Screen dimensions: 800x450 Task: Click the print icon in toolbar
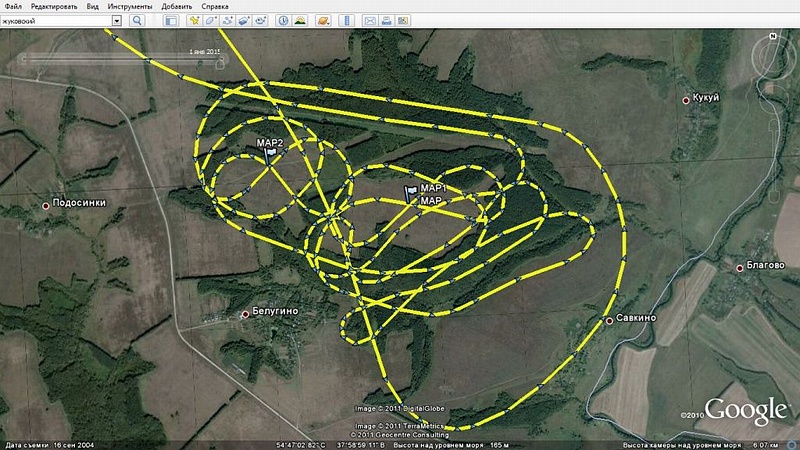386,20
